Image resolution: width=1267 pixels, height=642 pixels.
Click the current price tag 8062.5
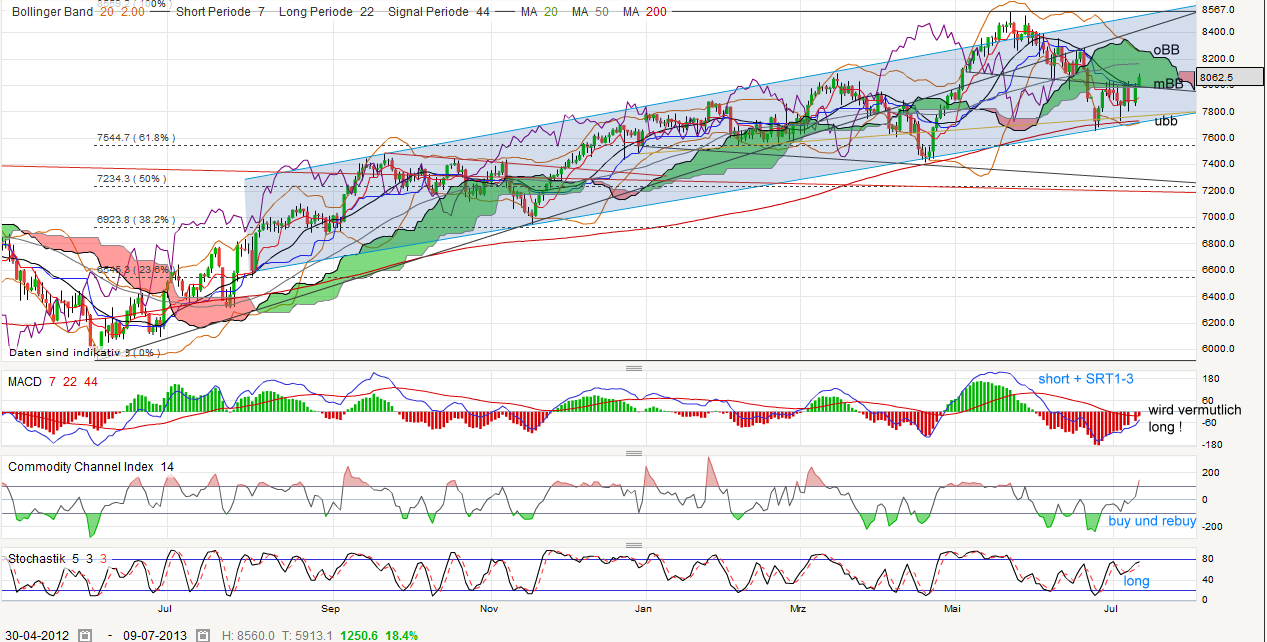click(x=1230, y=77)
